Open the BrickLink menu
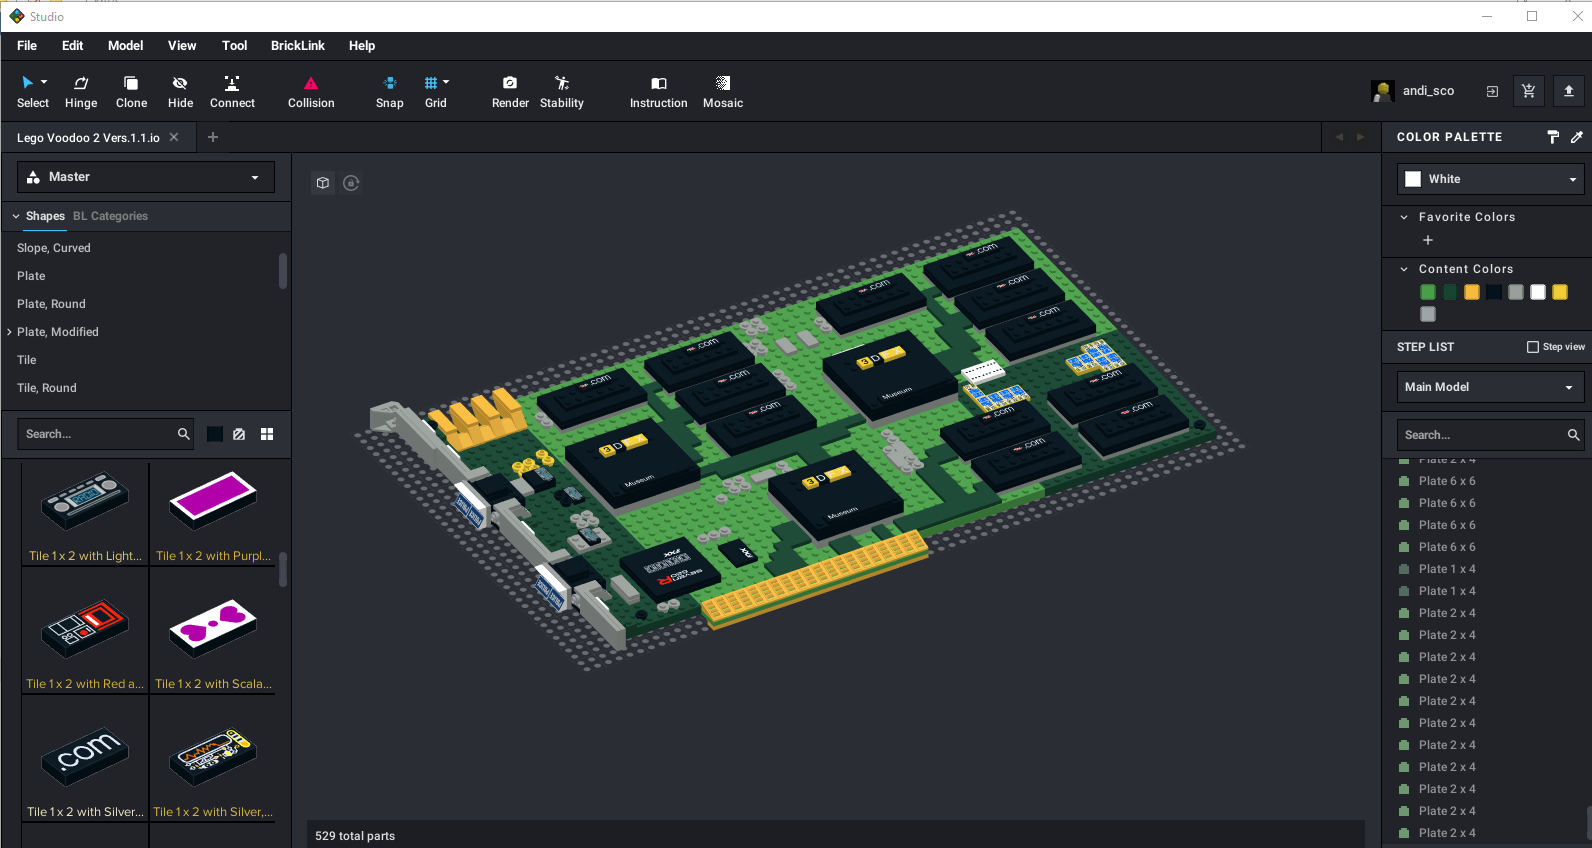1592x848 pixels. (x=297, y=46)
